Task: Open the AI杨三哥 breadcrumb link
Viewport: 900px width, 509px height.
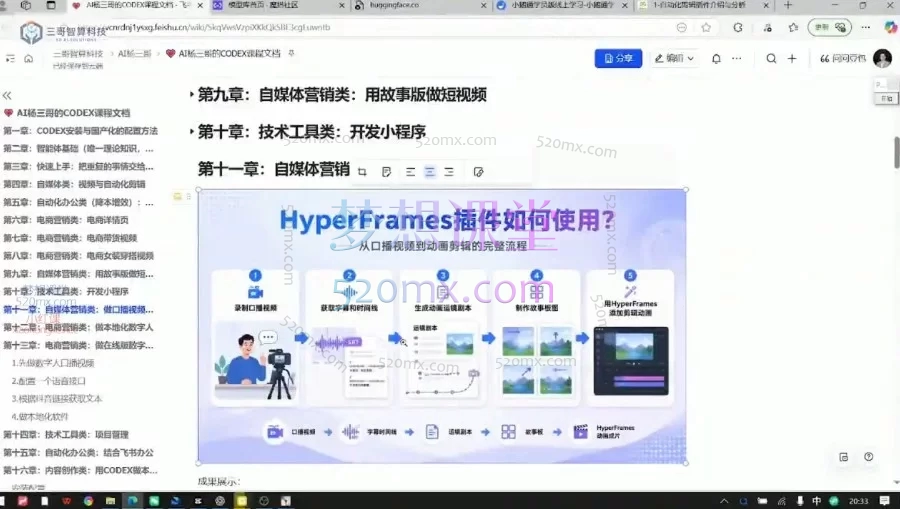Action: coord(134,54)
